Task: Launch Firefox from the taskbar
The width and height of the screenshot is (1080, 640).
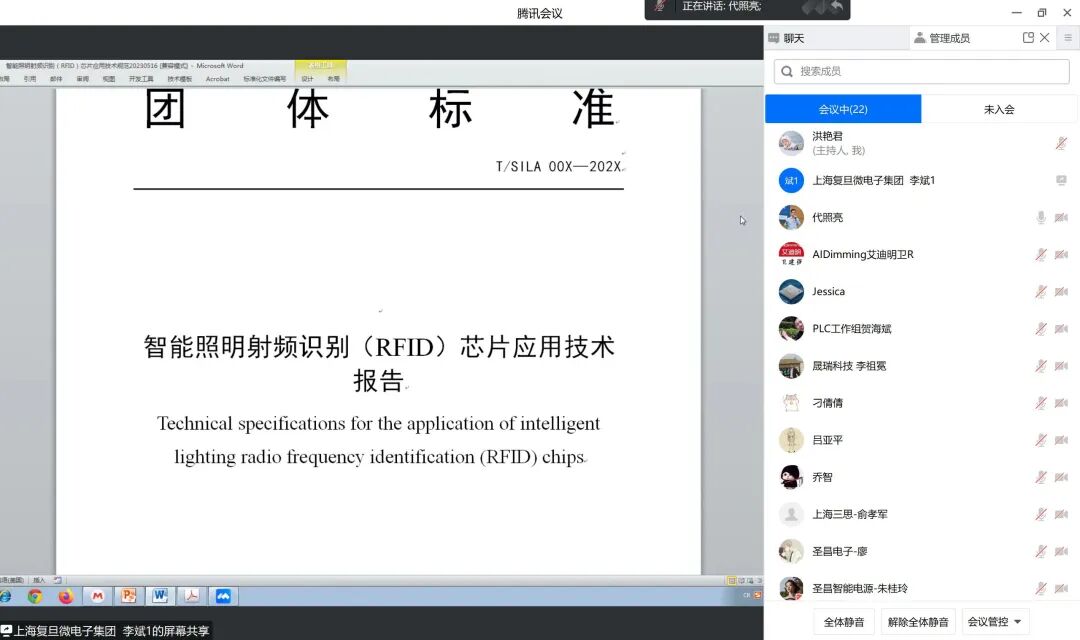Action: click(65, 596)
